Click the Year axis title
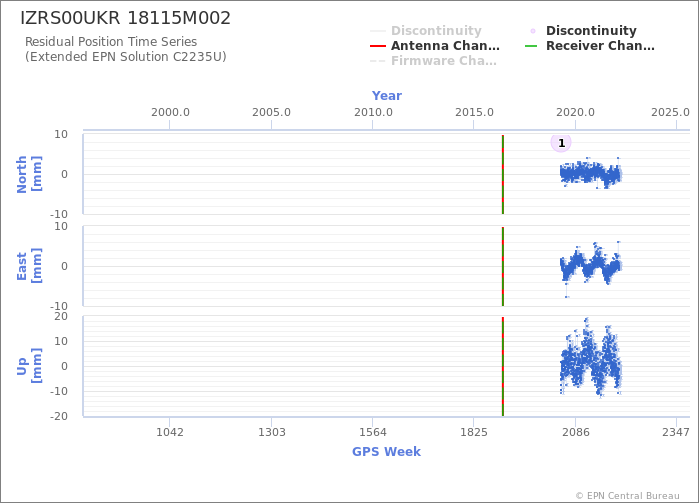Image resolution: width=700 pixels, height=504 pixels. click(x=387, y=96)
